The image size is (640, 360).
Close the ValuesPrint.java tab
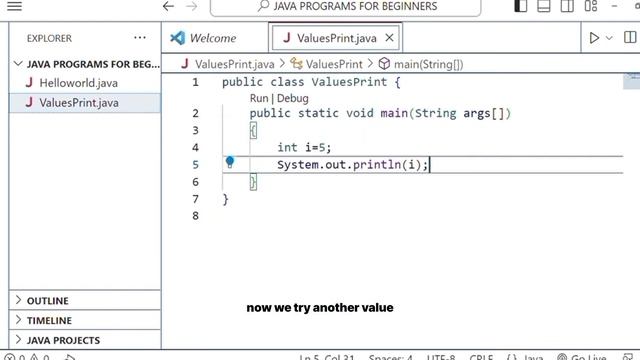click(389, 38)
